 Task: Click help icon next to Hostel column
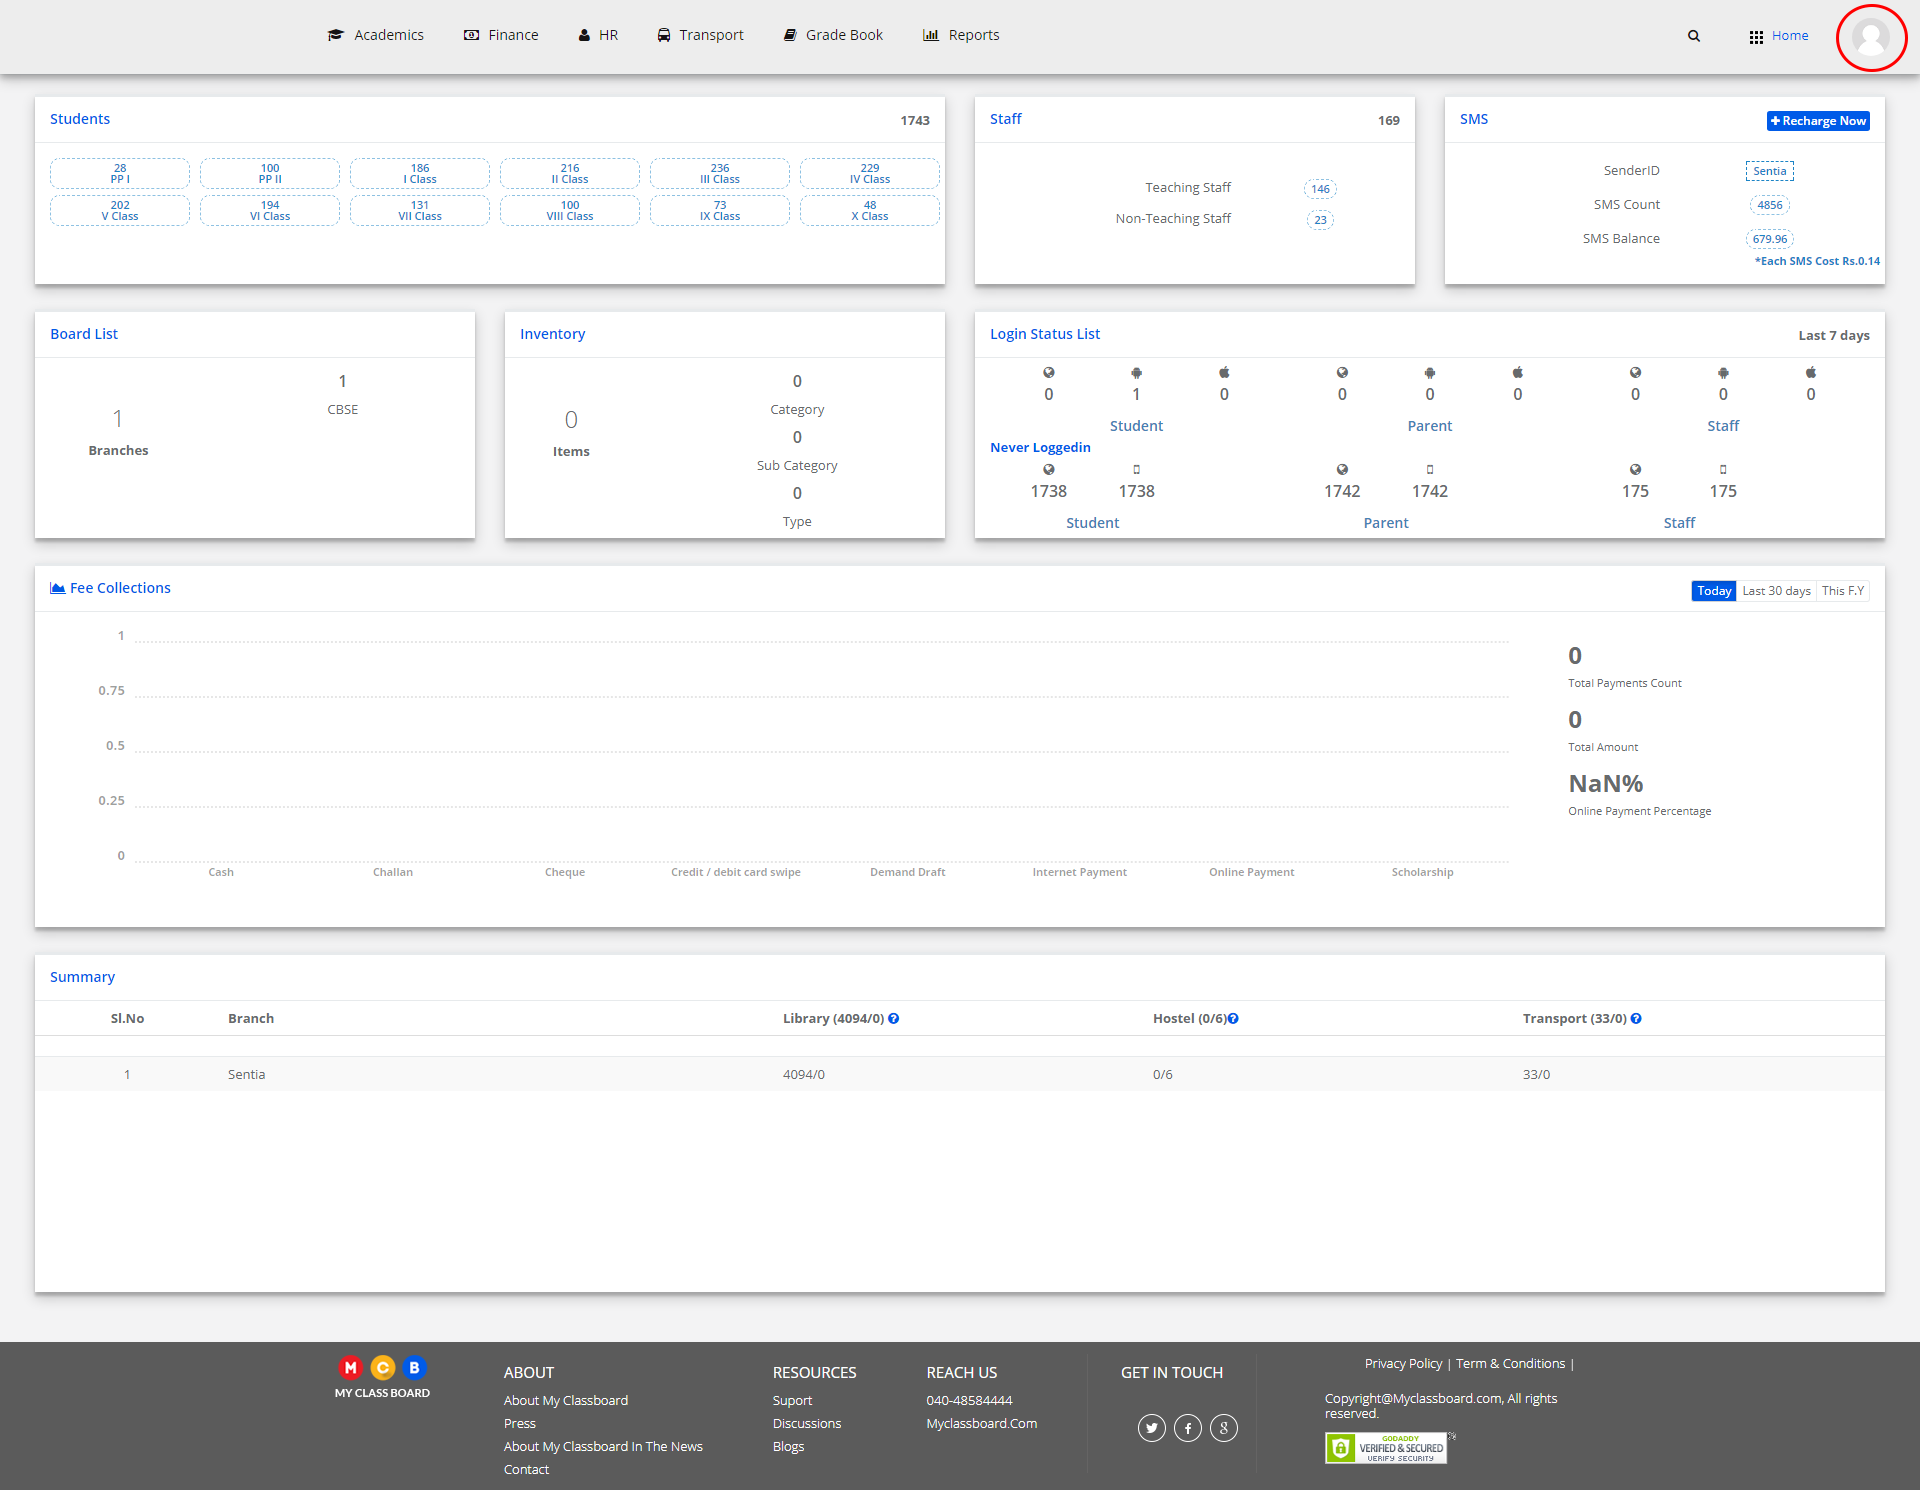point(1233,1019)
